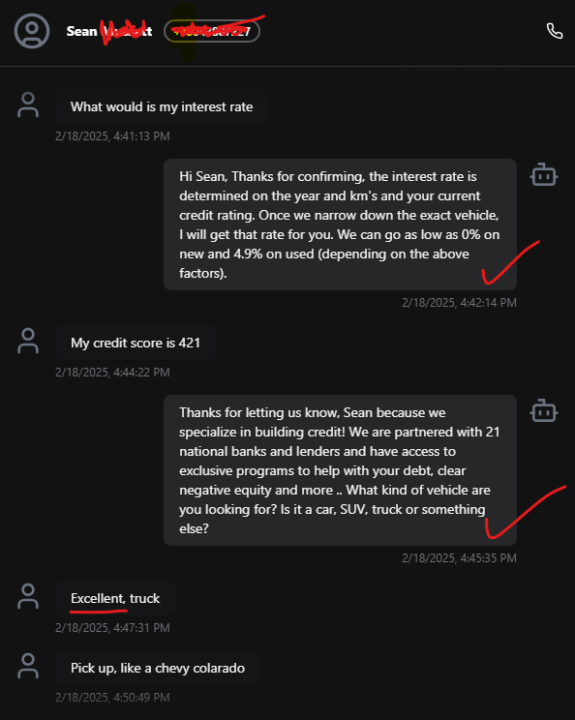Click the contact name Sean in the header
This screenshot has width=575, height=720.
coord(81,31)
